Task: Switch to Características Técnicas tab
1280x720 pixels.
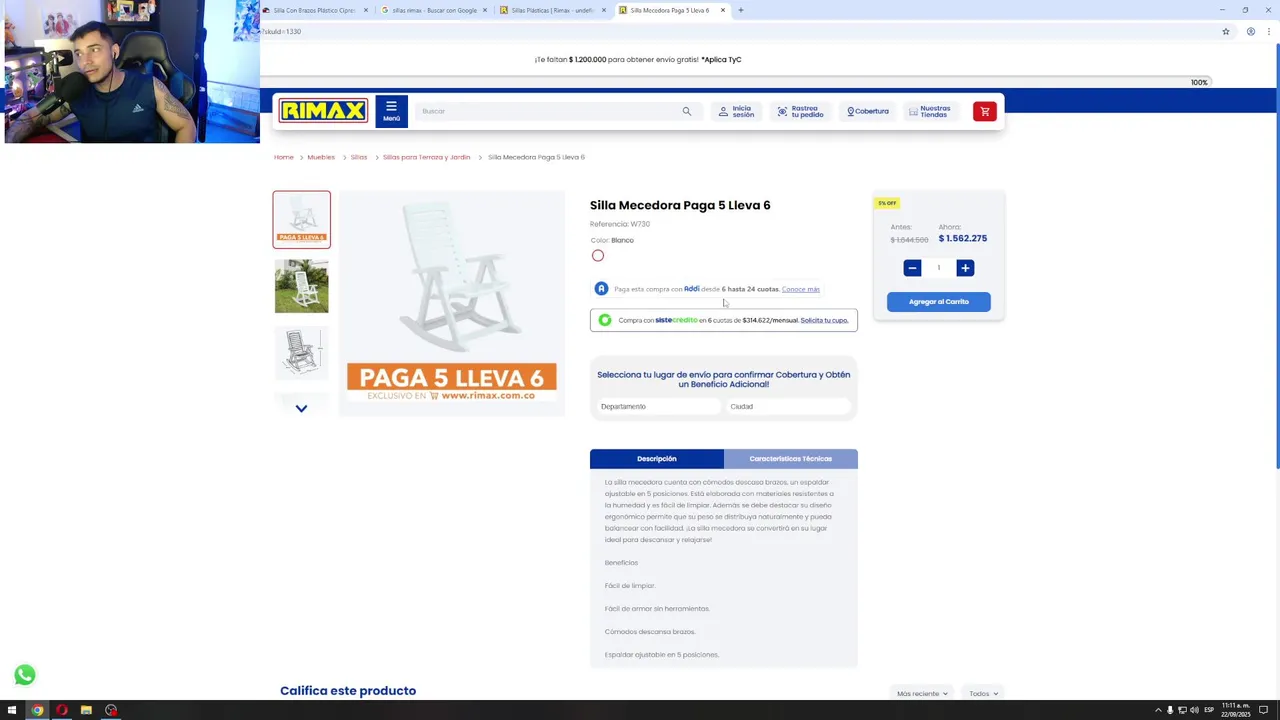Action: (x=791, y=458)
